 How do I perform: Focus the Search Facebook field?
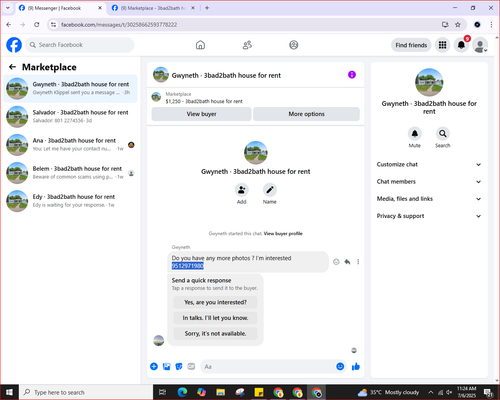(80, 45)
